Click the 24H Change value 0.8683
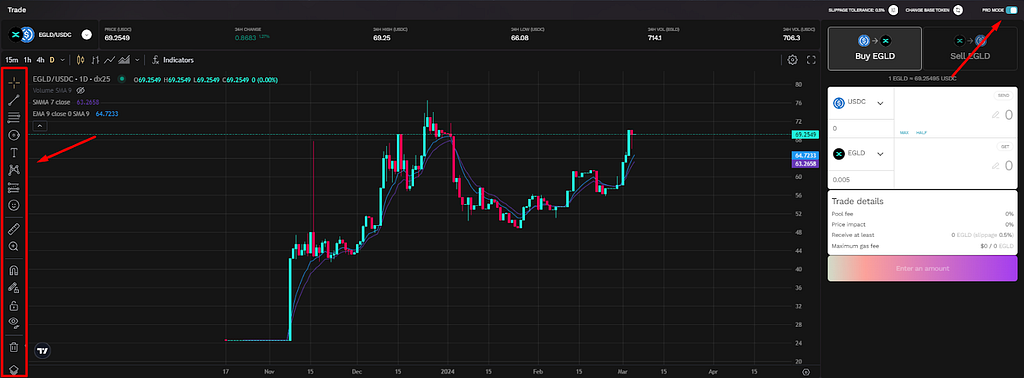The width and height of the screenshot is (1024, 378). [246, 38]
